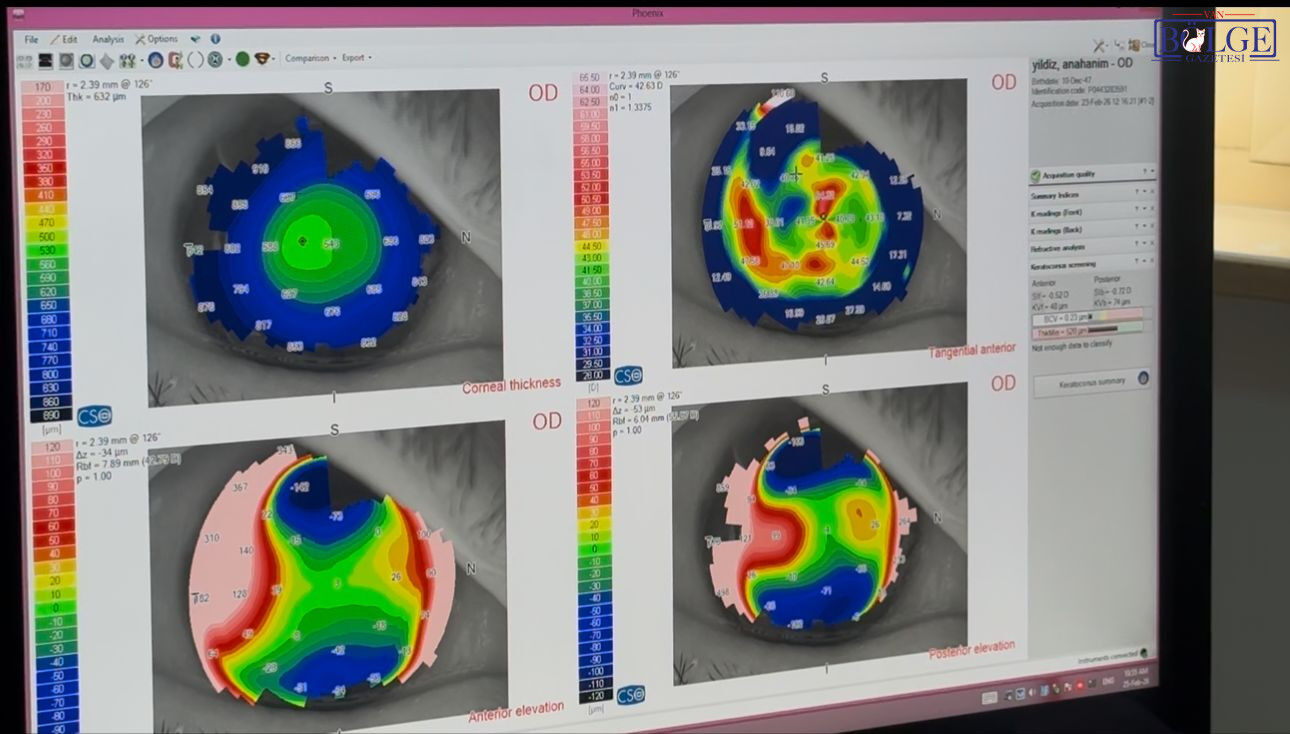Collapse the Keratoconus screening panel
The width and height of the screenshot is (1290, 734).
tap(1092, 265)
